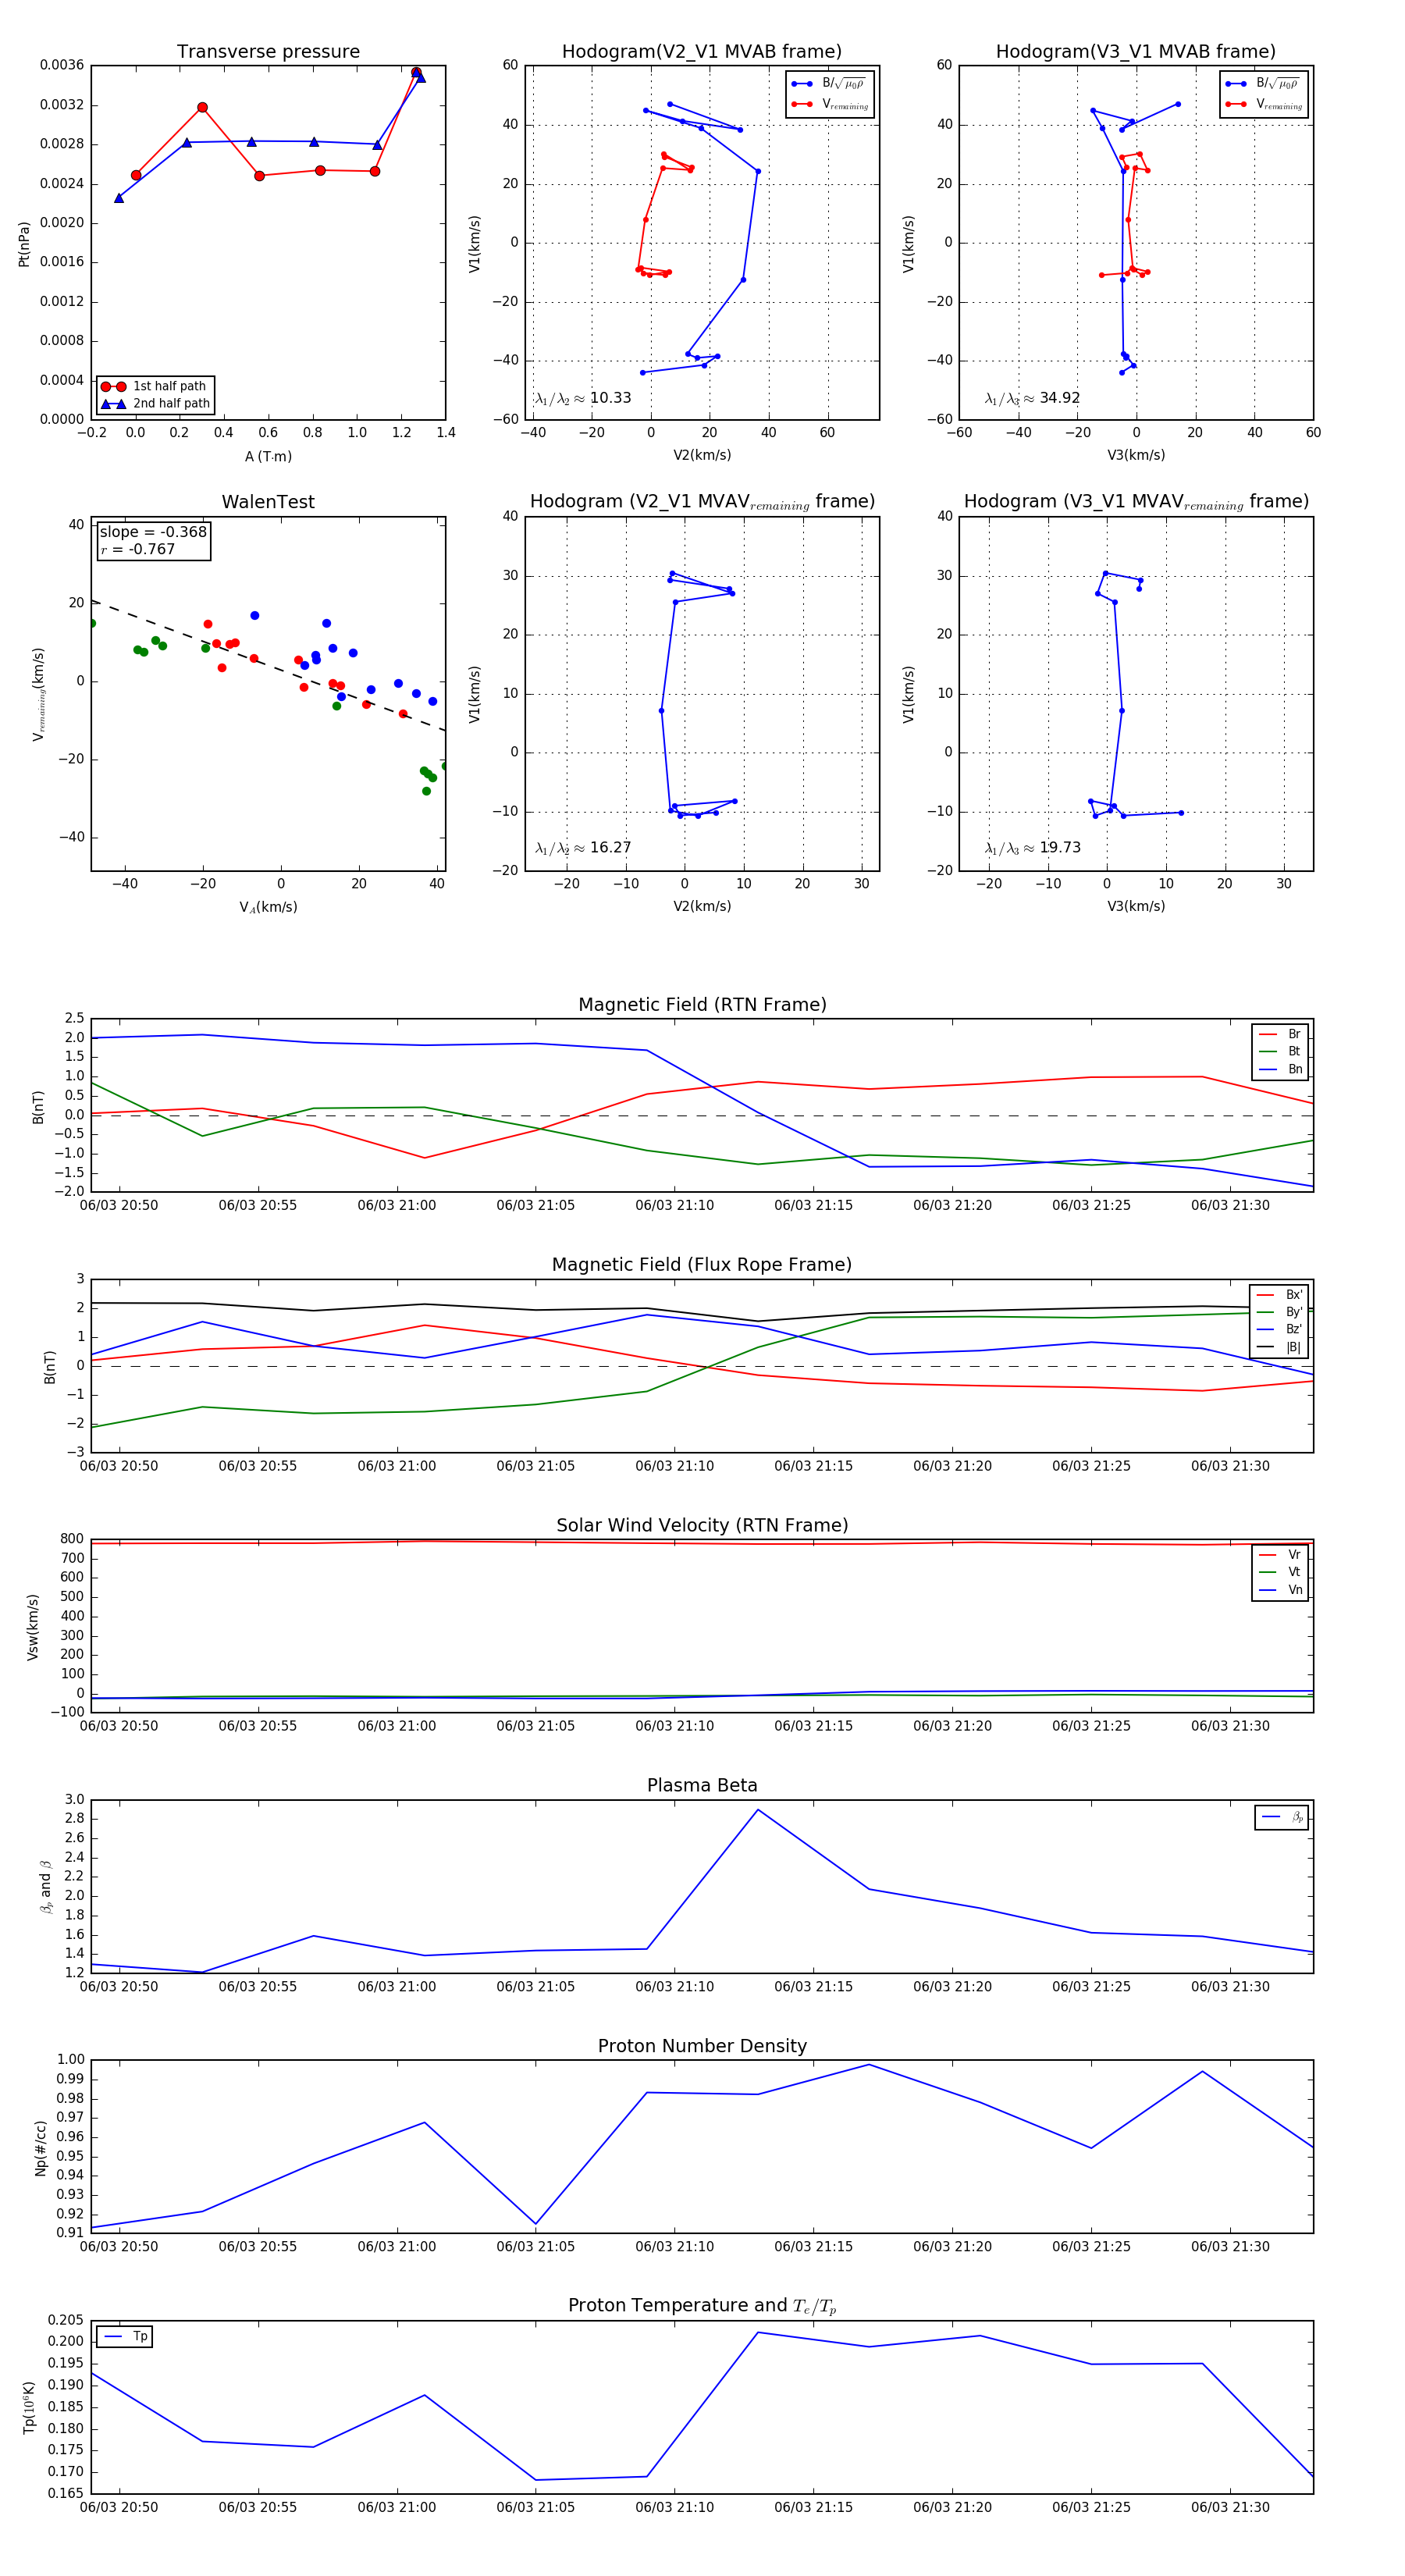Click the By' legend entry

pos(1279,1312)
